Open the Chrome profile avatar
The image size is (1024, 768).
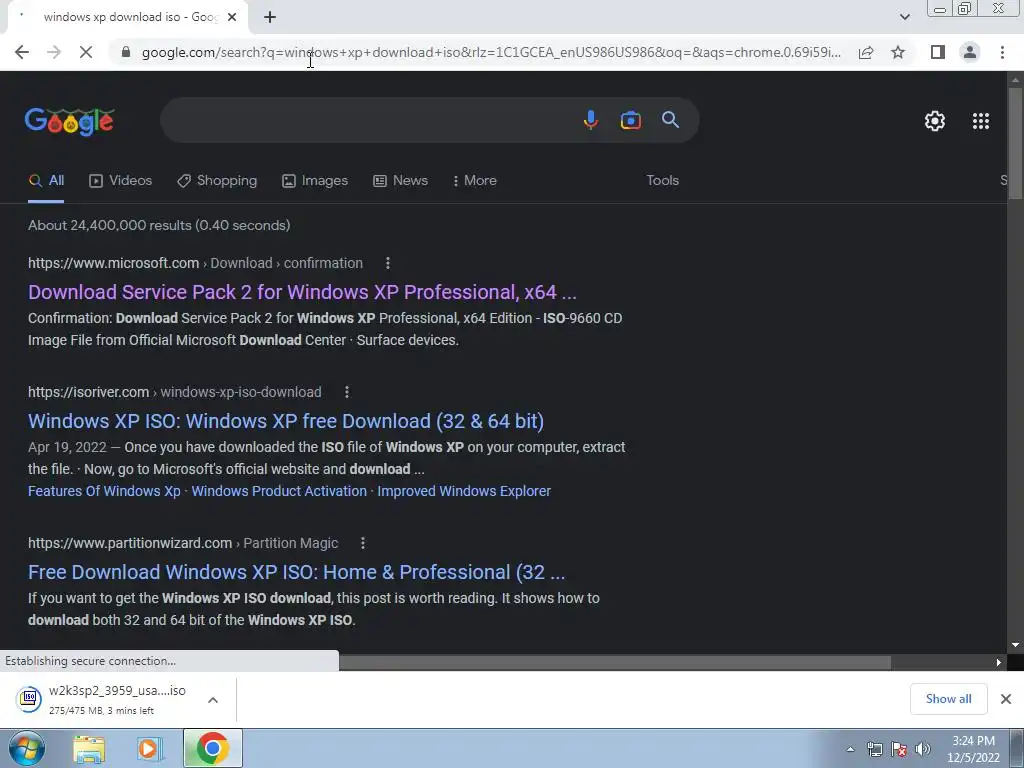[970, 52]
